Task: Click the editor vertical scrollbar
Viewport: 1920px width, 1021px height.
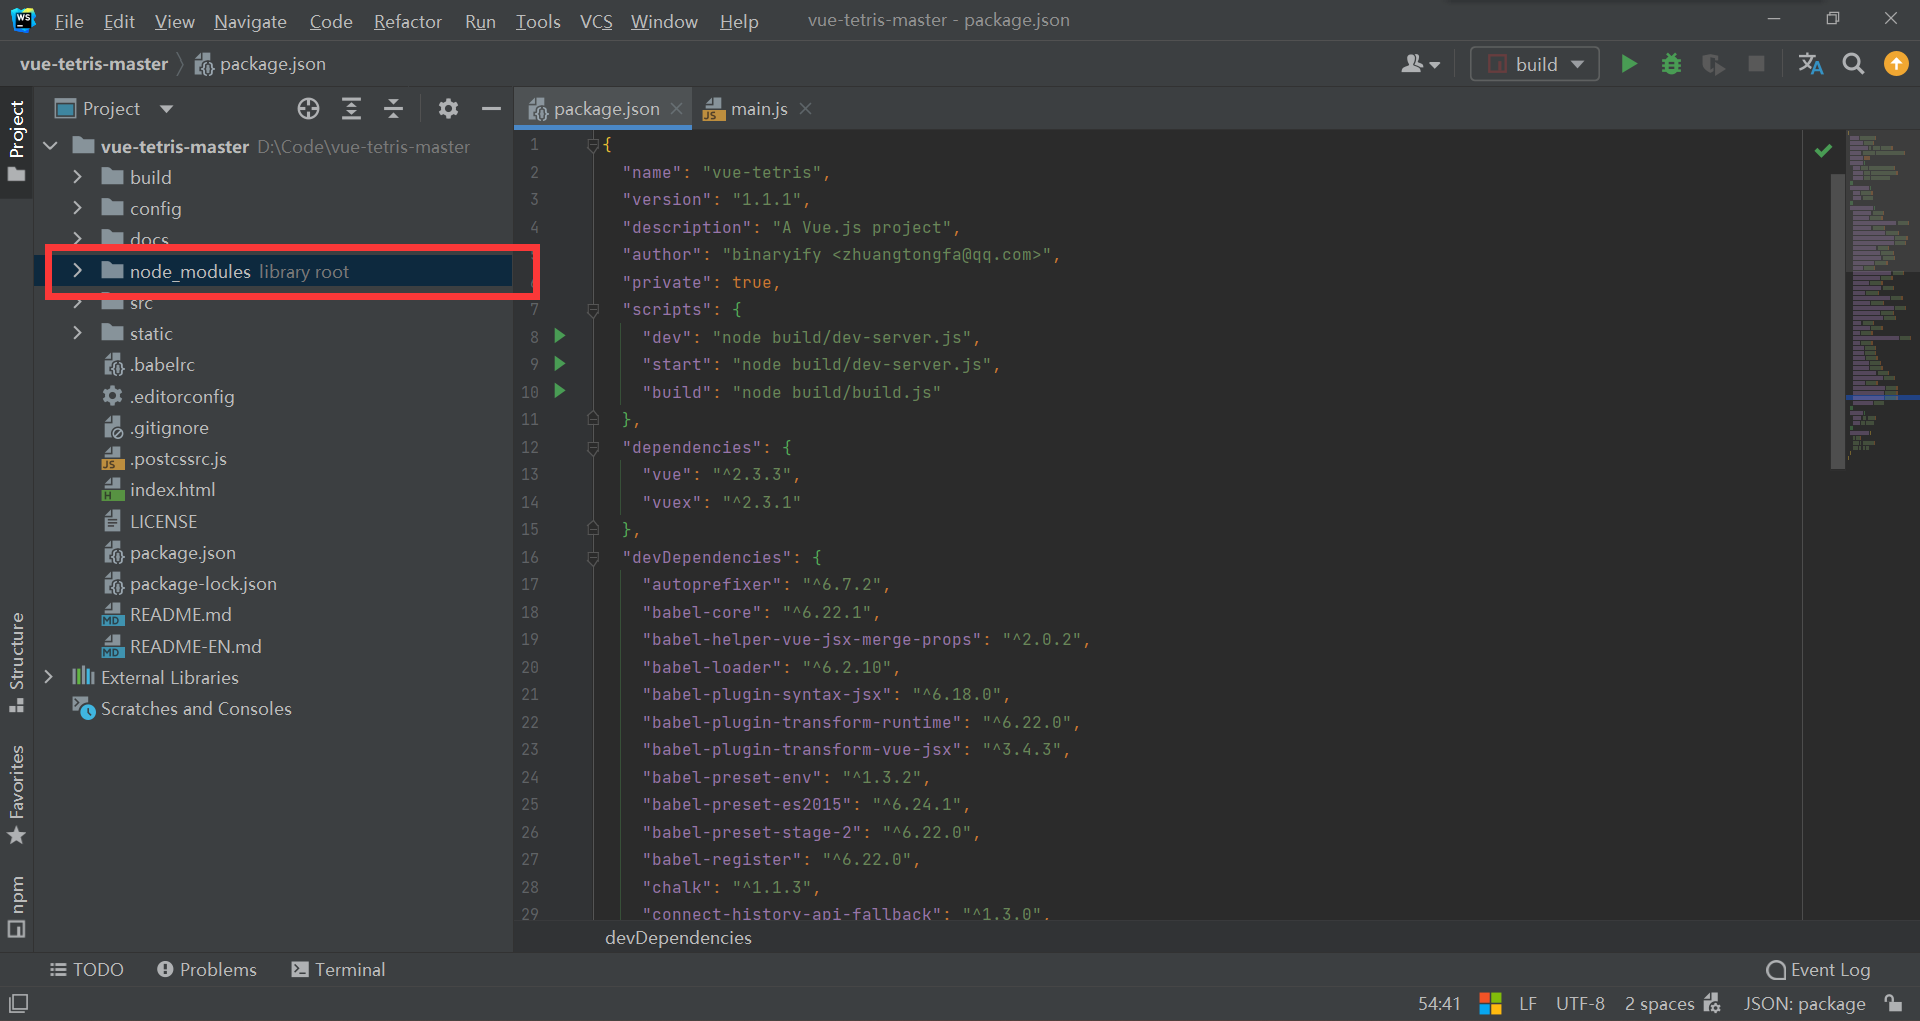Action: coord(1837,320)
